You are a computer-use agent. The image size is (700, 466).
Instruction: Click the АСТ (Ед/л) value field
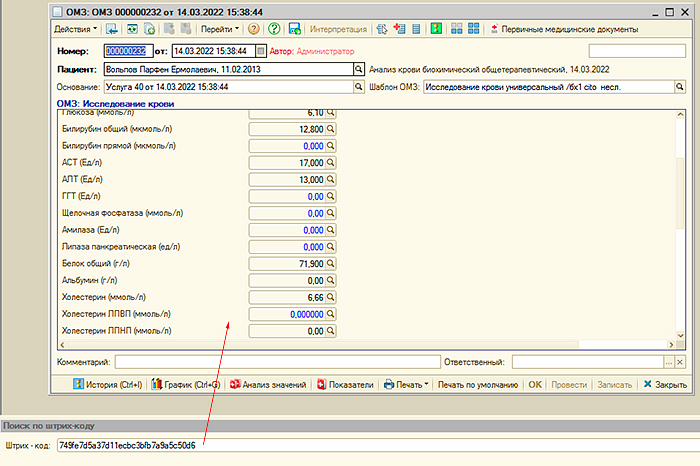286,163
